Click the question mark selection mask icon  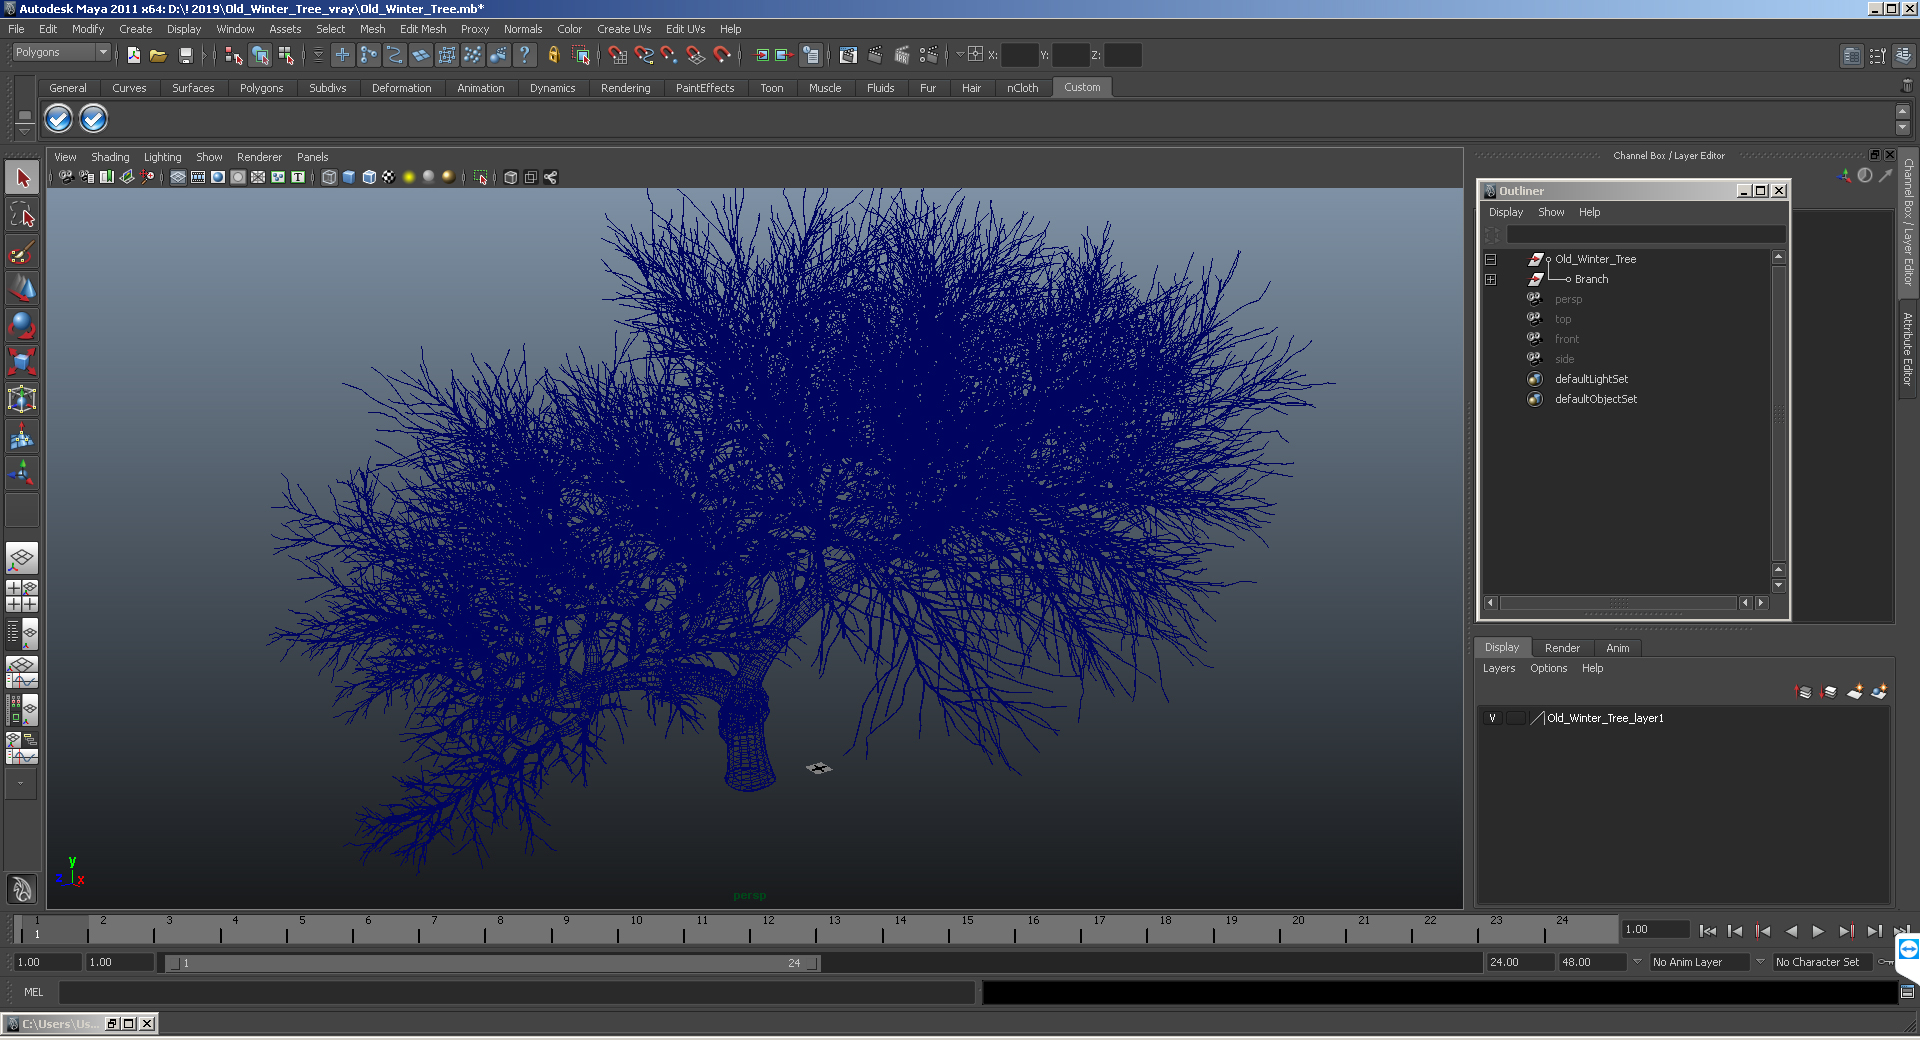pos(524,55)
